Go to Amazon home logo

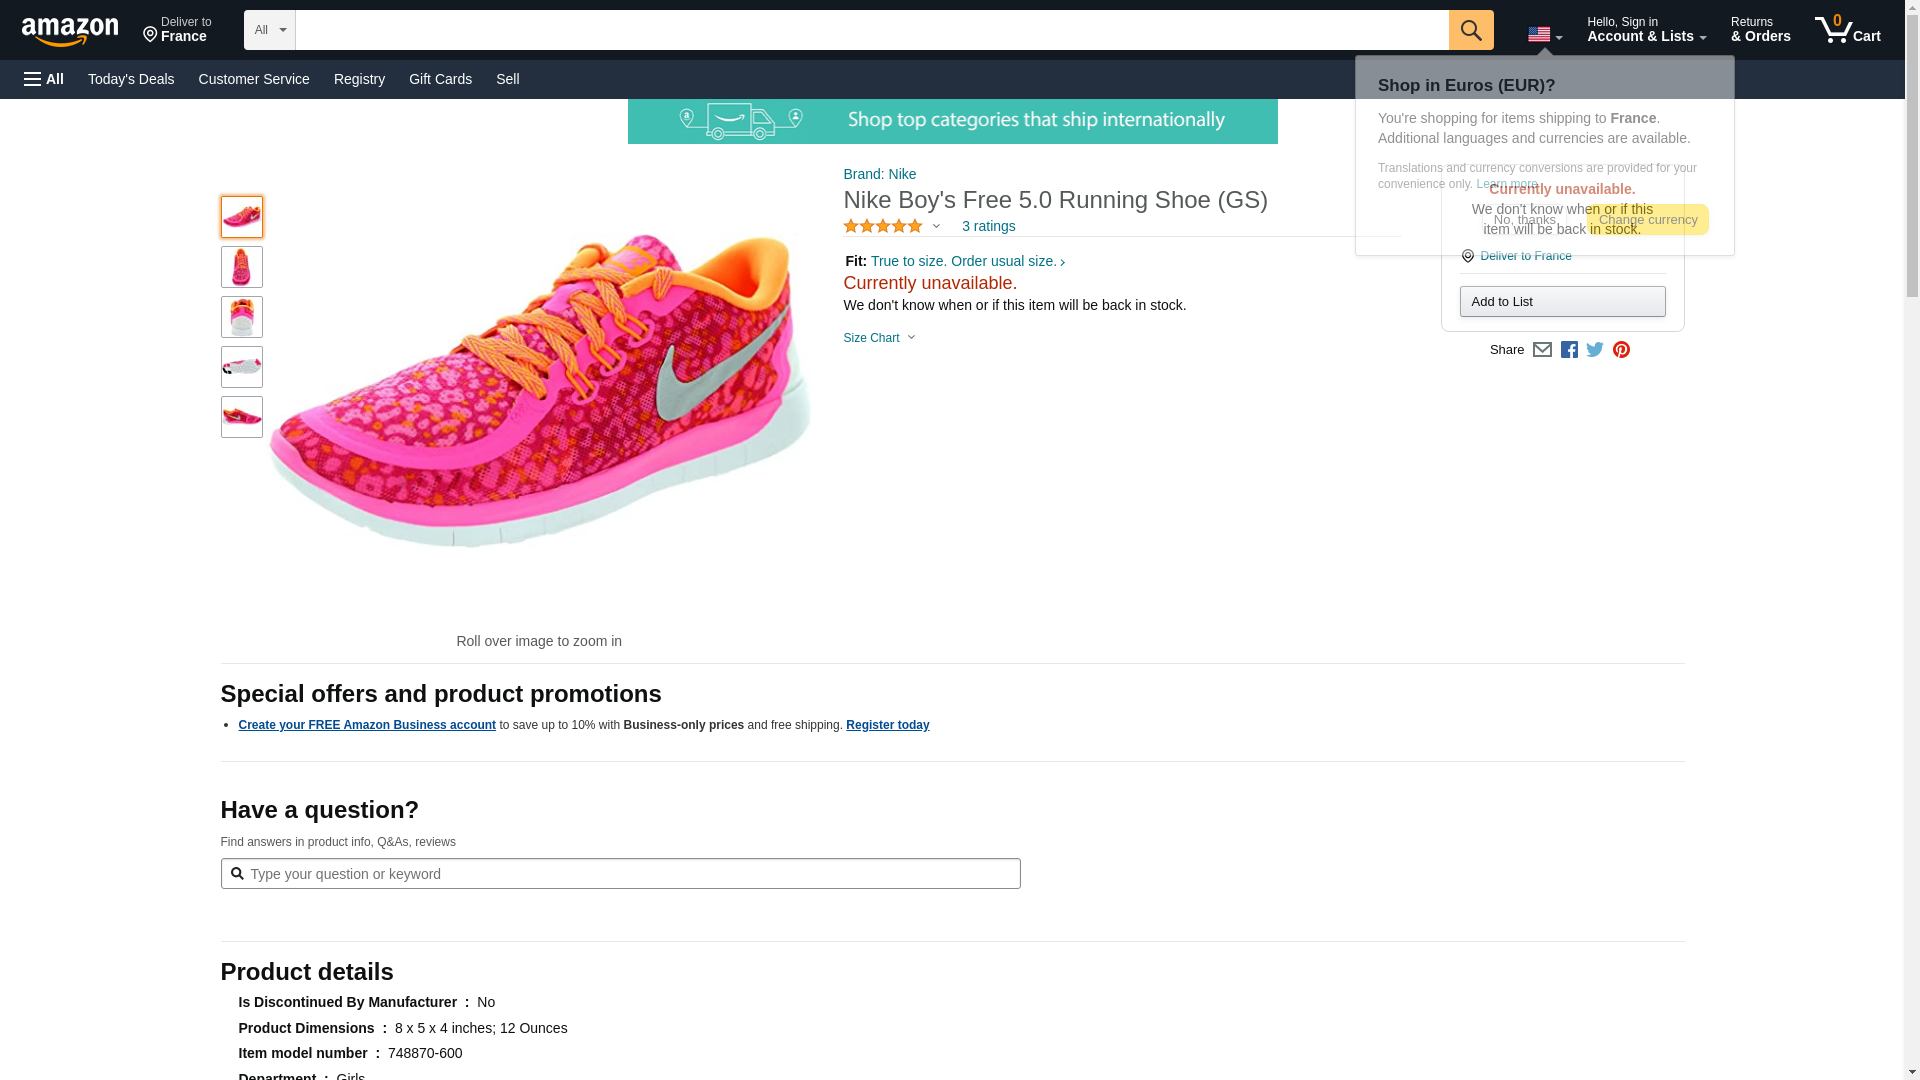click(x=70, y=31)
